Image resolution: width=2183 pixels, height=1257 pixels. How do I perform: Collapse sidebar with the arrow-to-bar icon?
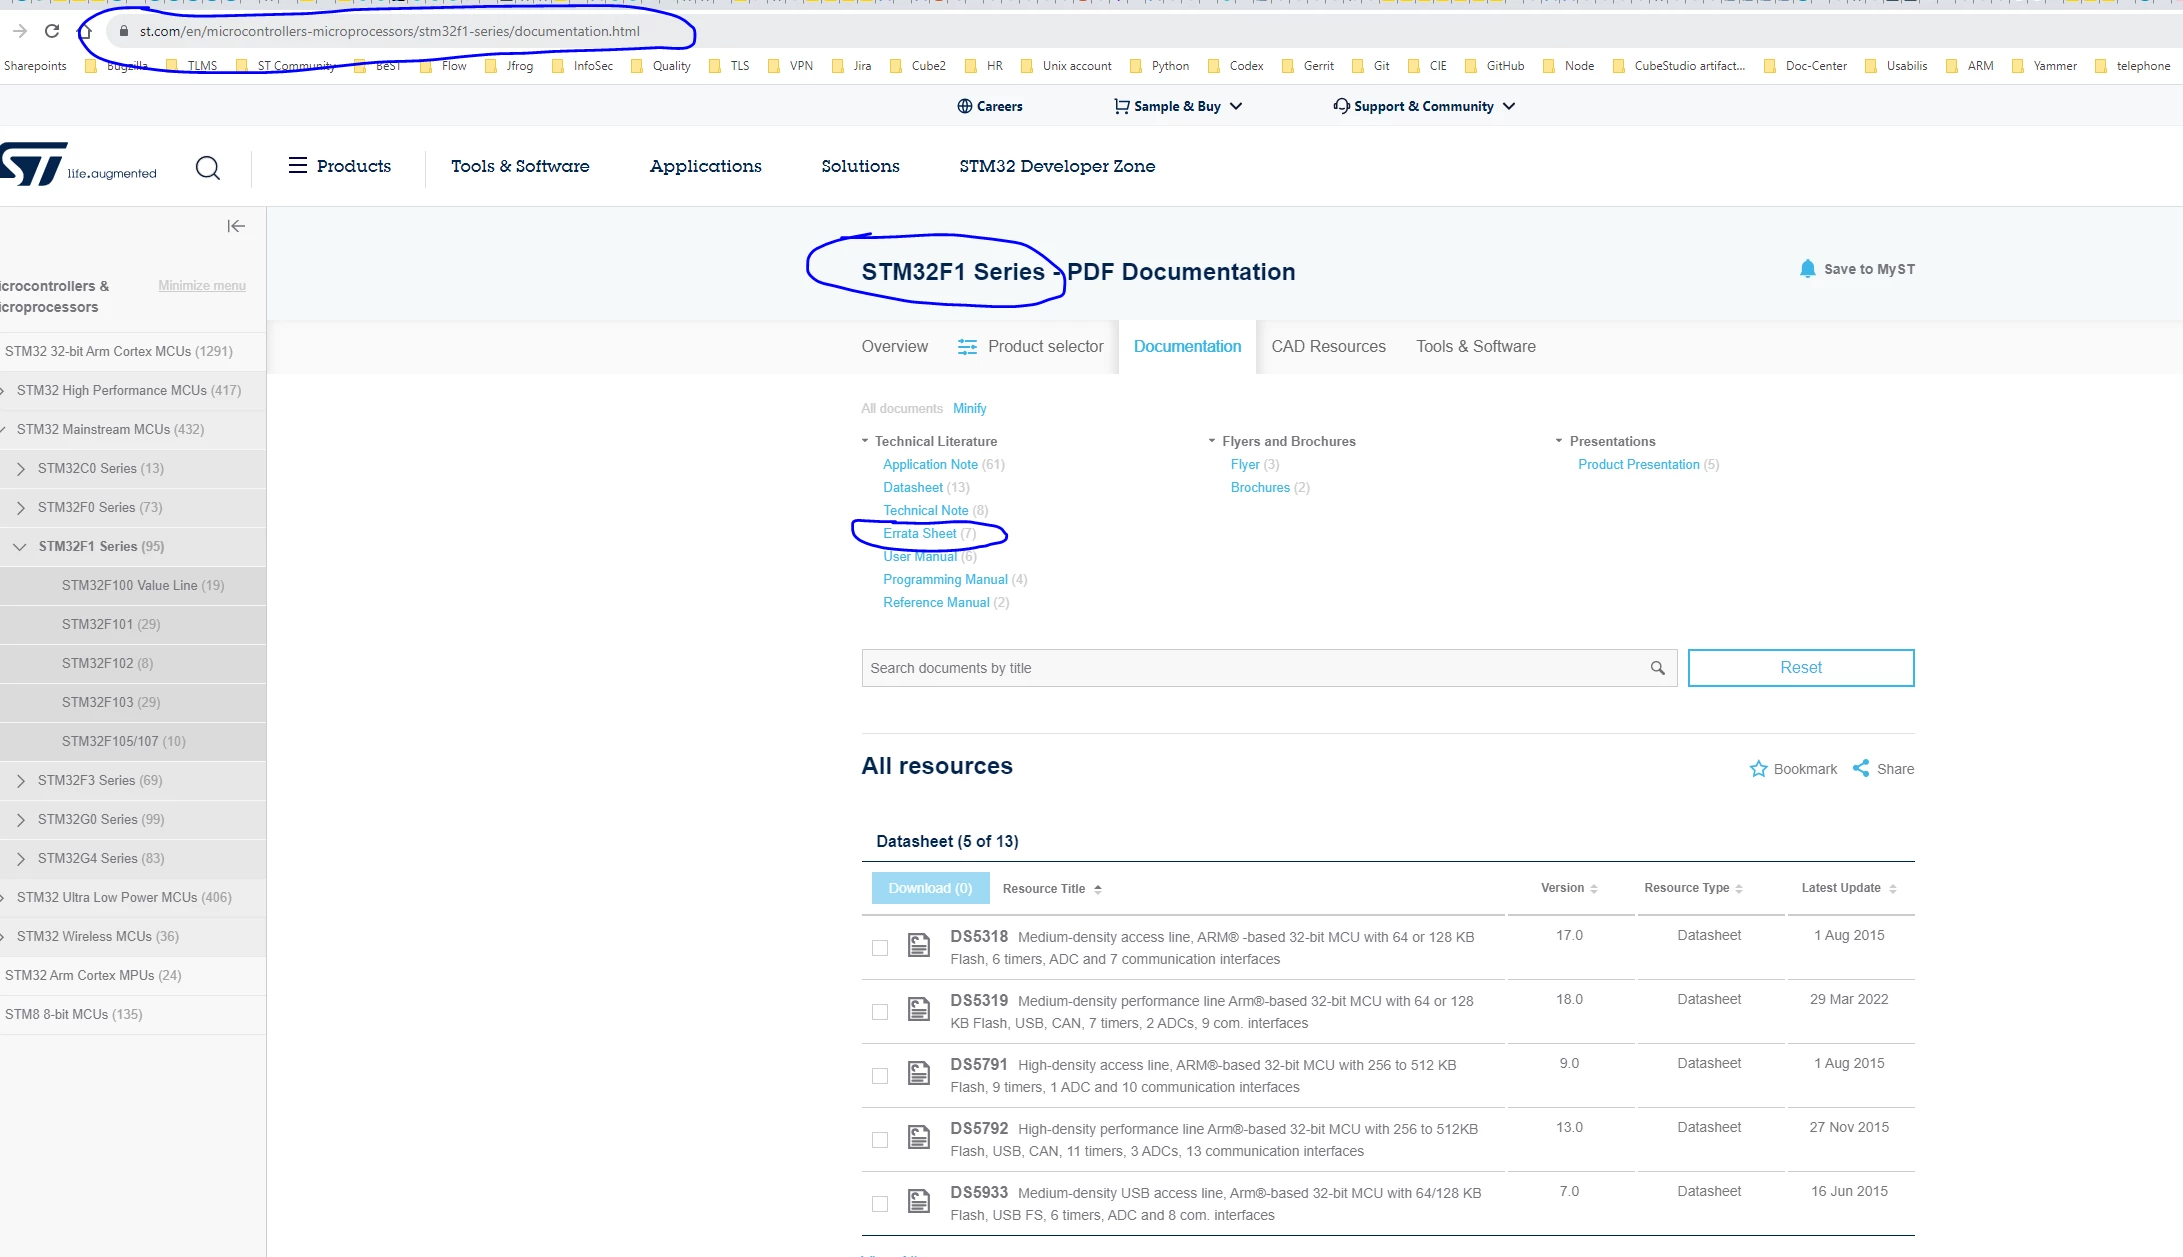236,226
